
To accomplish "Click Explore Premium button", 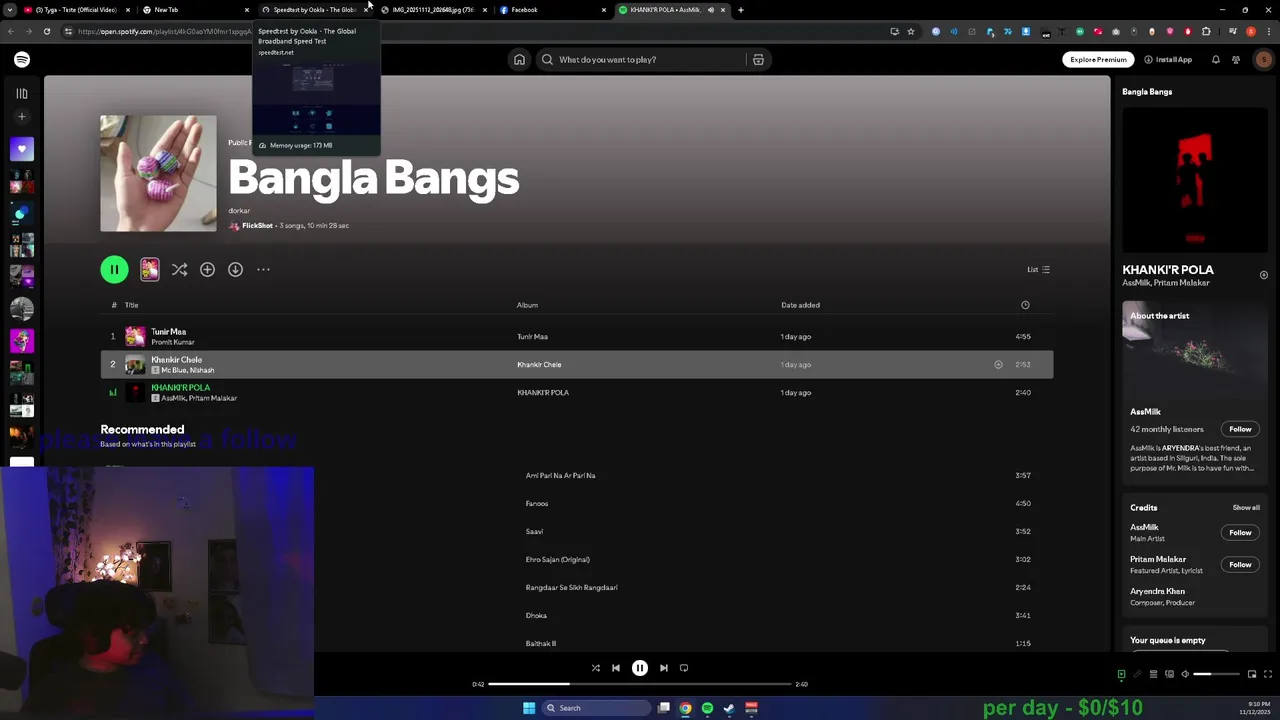I will point(1098,60).
